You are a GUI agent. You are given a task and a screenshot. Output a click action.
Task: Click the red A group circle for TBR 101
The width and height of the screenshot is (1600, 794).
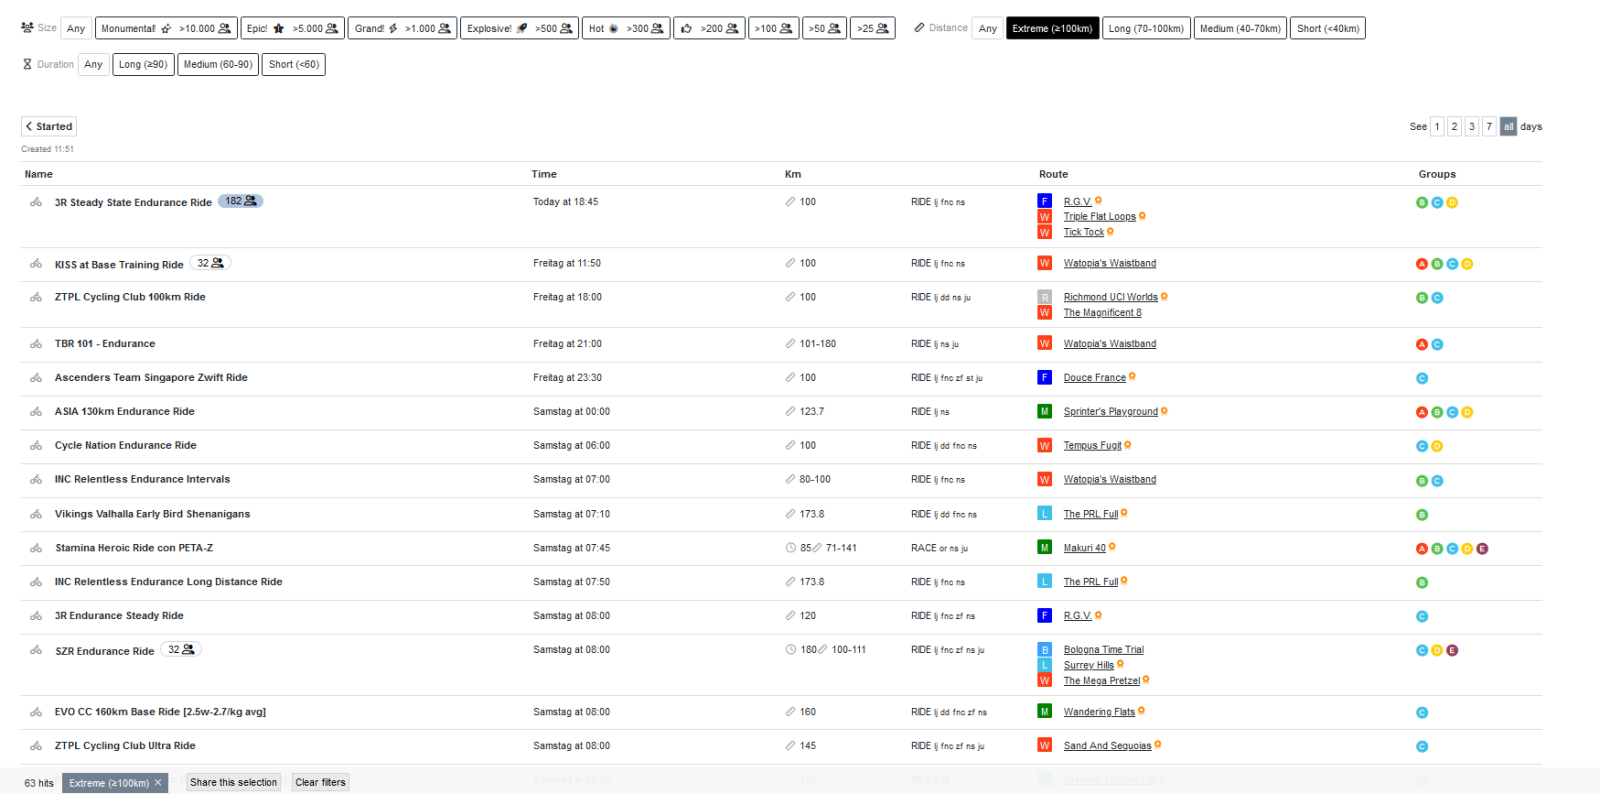coord(1421,345)
